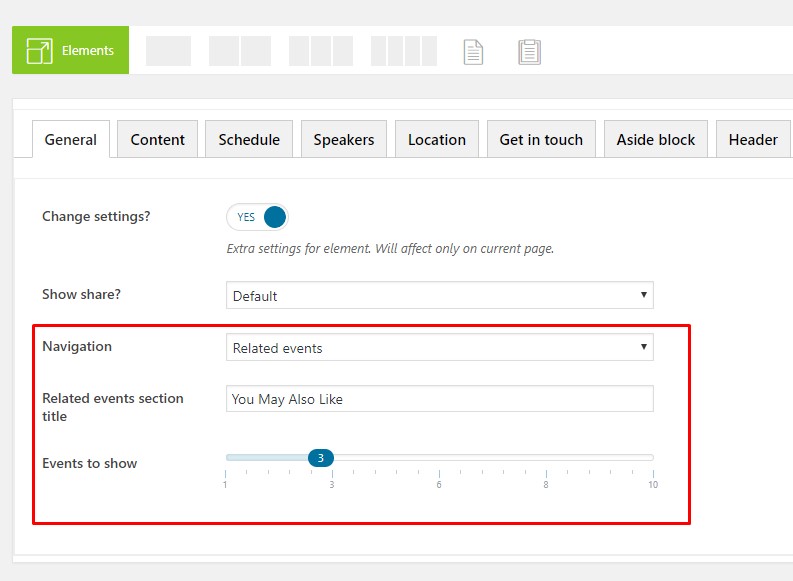Insert a two-column row layout
This screenshot has width=793, height=581.
tap(240, 51)
